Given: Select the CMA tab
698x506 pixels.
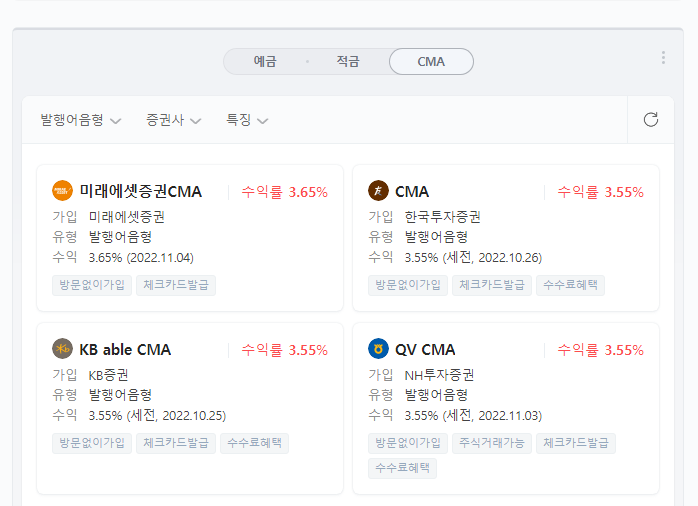Looking at the screenshot, I should point(431,61).
